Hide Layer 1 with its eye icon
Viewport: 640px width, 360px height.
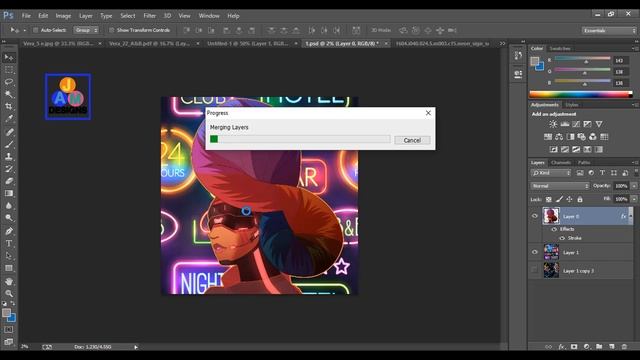pyautogui.click(x=535, y=252)
